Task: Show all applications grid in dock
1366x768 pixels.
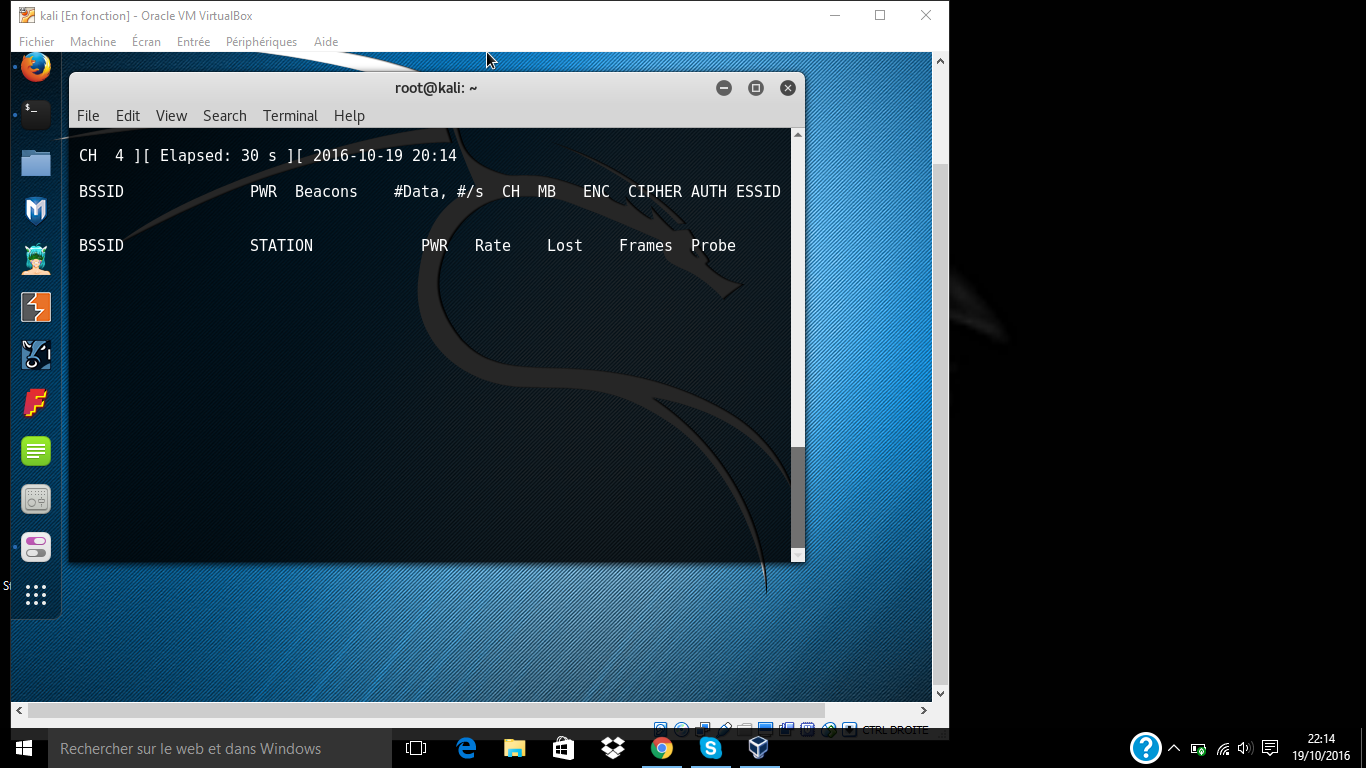Action: pos(36,595)
